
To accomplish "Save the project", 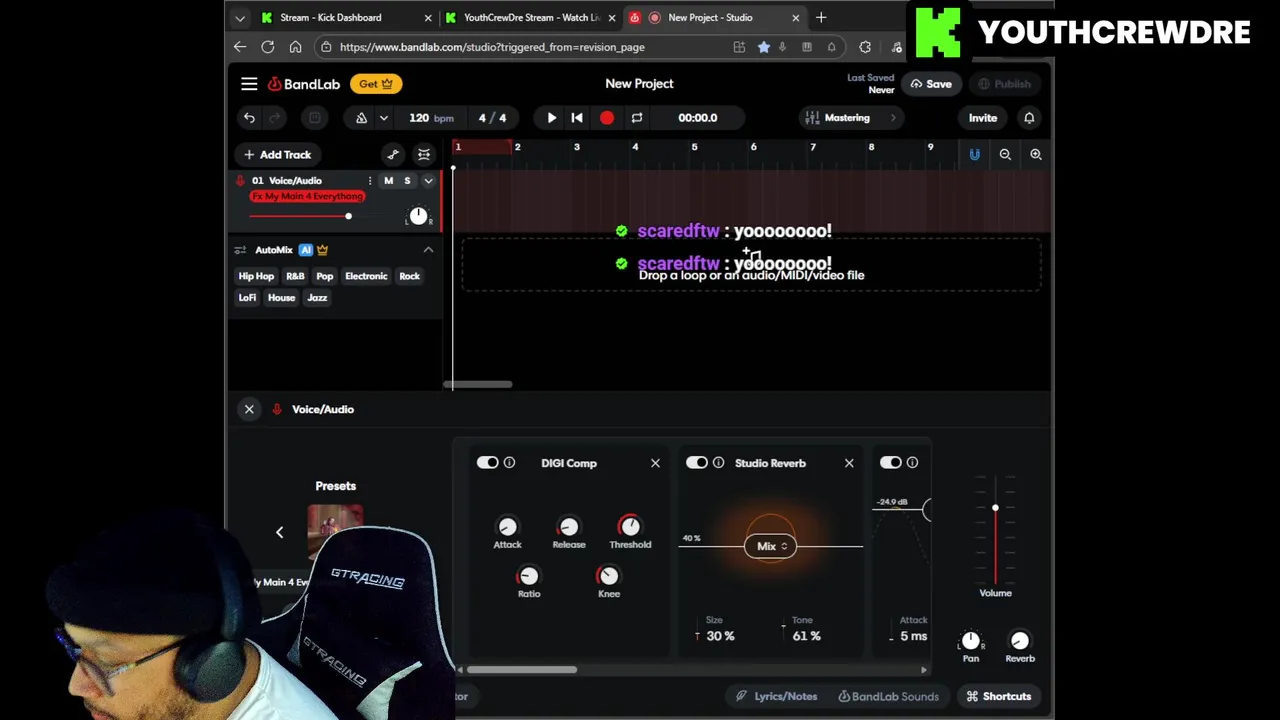I will (x=930, y=84).
